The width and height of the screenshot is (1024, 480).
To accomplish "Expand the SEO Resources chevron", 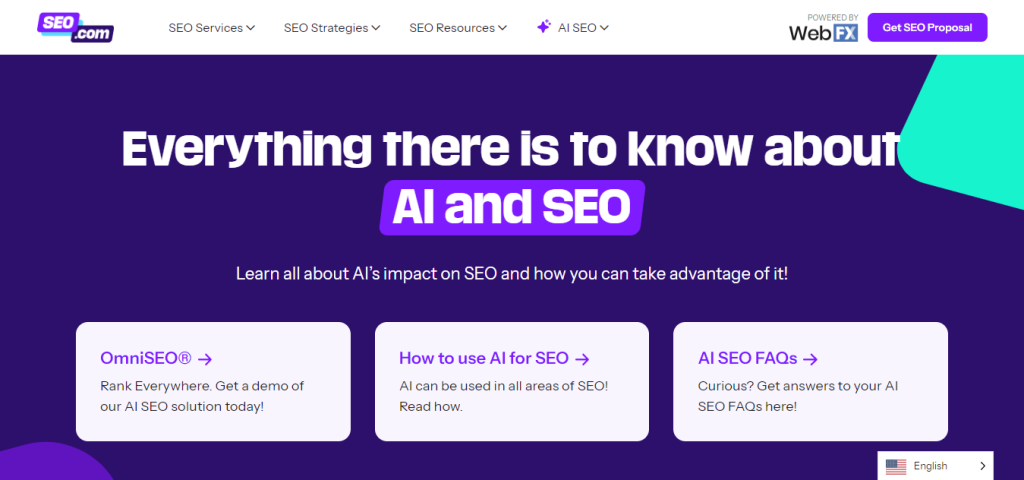I will pyautogui.click(x=502, y=28).
